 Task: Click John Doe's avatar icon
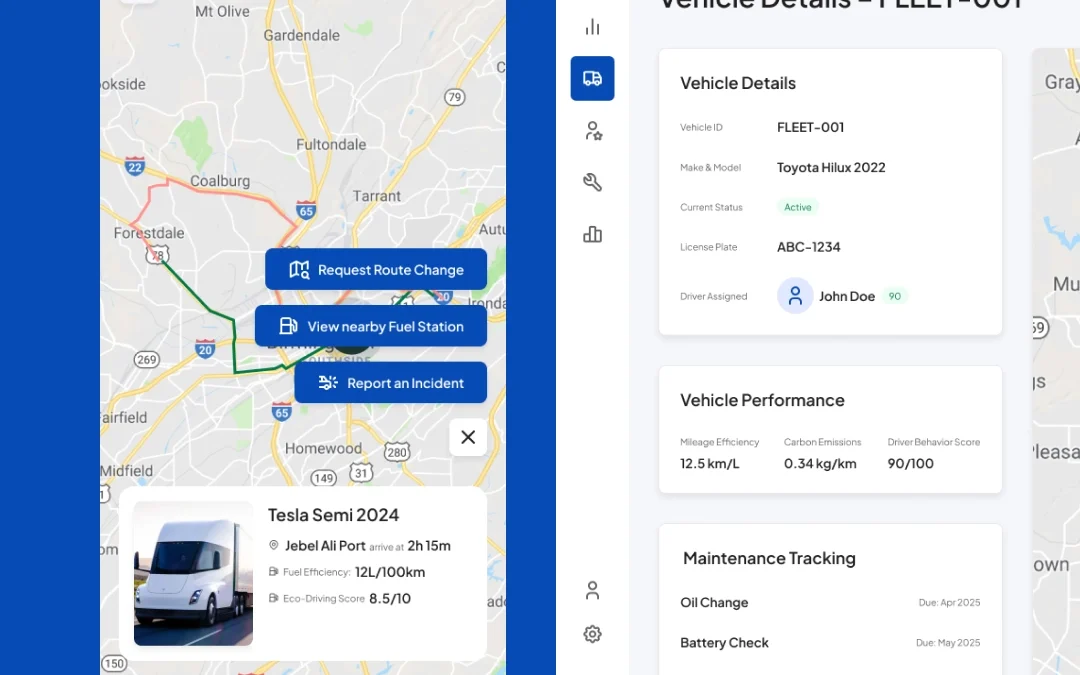[795, 296]
